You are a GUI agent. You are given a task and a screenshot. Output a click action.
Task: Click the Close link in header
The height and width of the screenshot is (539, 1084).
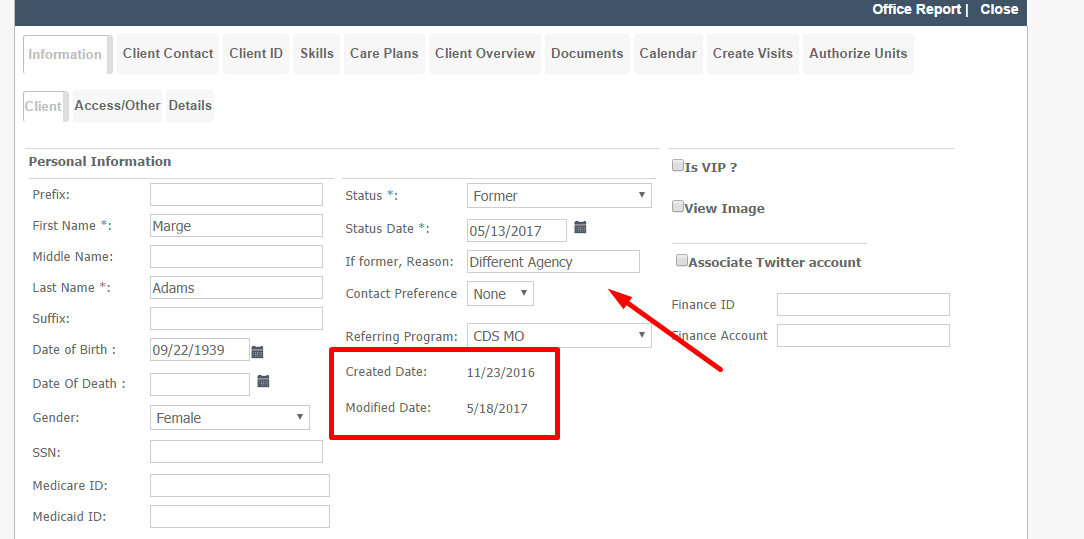pyautogui.click(x=999, y=10)
